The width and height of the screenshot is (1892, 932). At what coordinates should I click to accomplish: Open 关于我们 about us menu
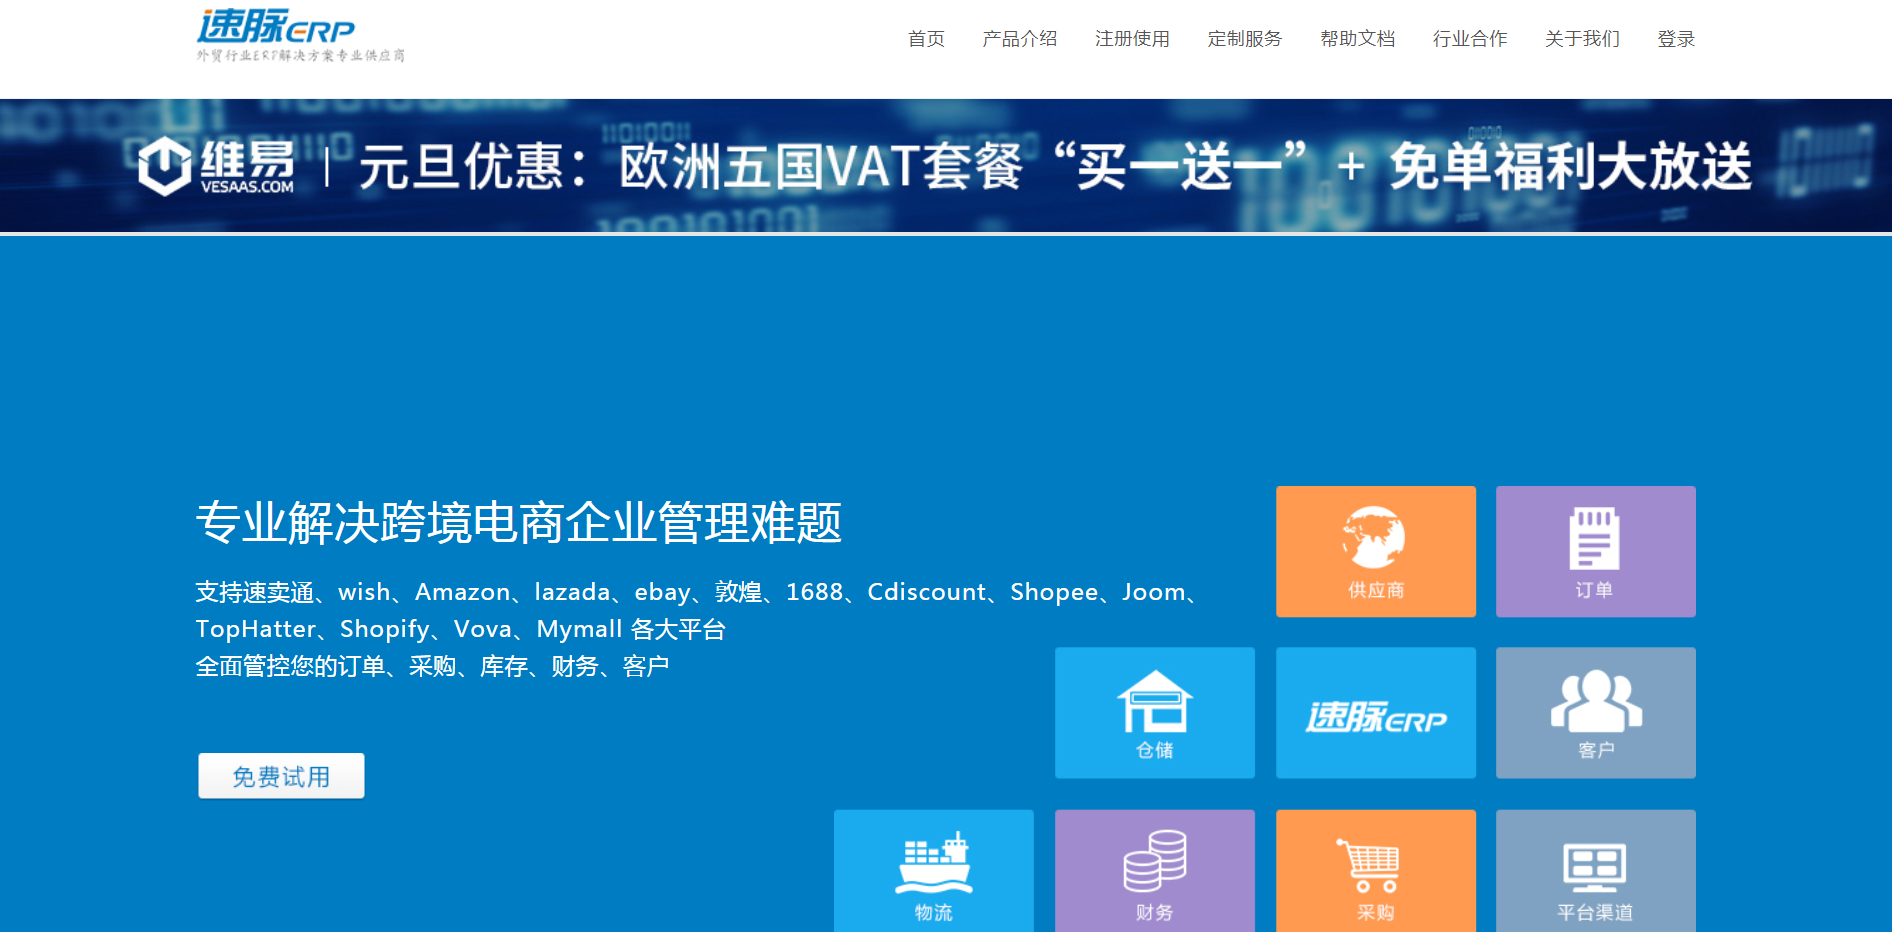click(x=1582, y=39)
